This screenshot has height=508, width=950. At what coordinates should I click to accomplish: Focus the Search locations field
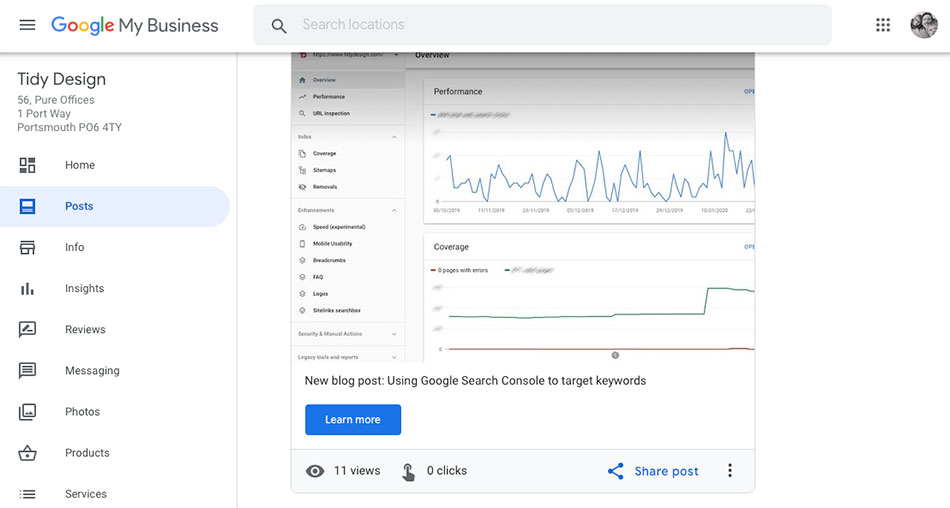pos(542,25)
